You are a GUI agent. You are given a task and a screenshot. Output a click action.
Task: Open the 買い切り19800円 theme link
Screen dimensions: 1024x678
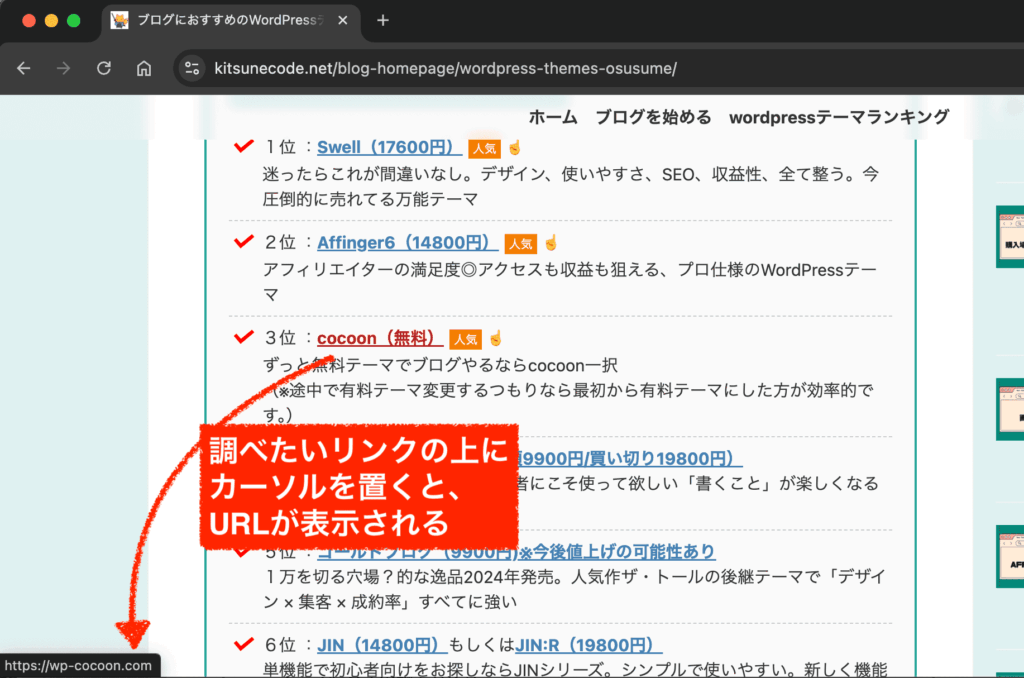pos(630,459)
